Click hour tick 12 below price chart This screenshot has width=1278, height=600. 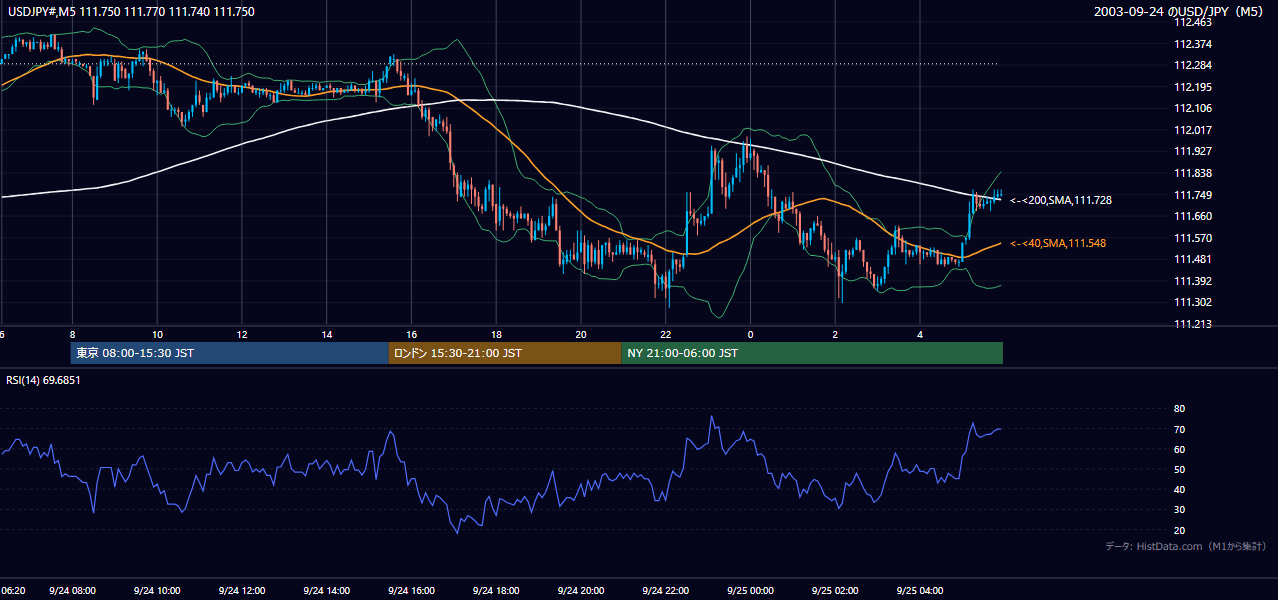tap(241, 334)
